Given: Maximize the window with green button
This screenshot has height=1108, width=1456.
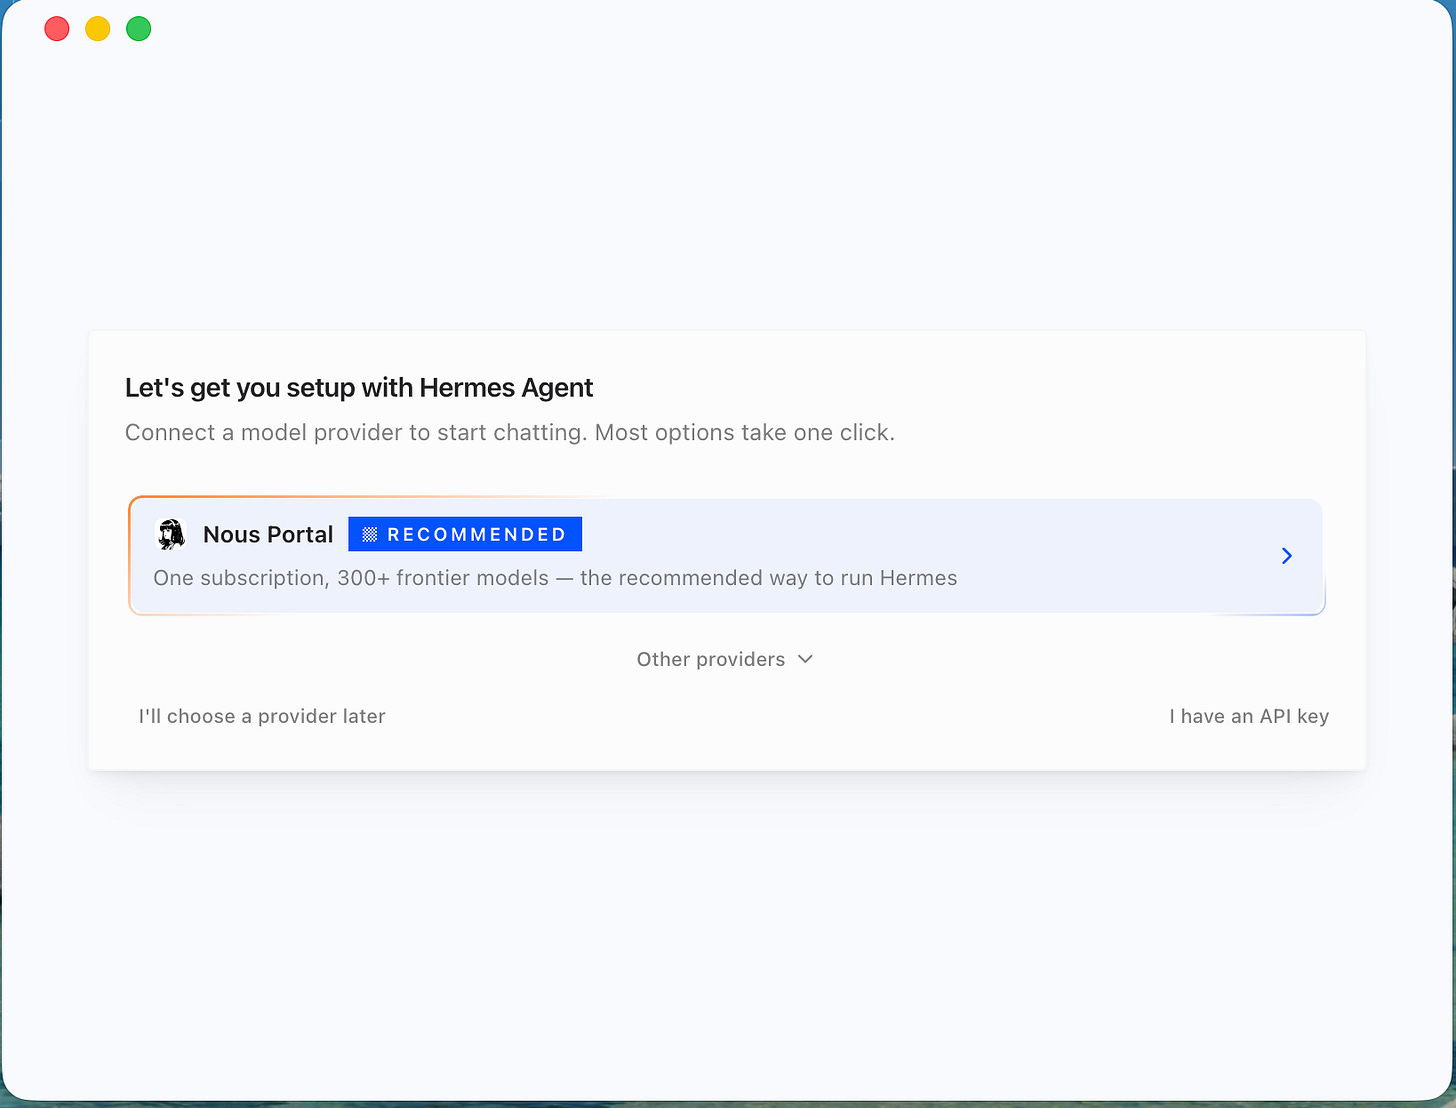Looking at the screenshot, I should [x=139, y=29].
